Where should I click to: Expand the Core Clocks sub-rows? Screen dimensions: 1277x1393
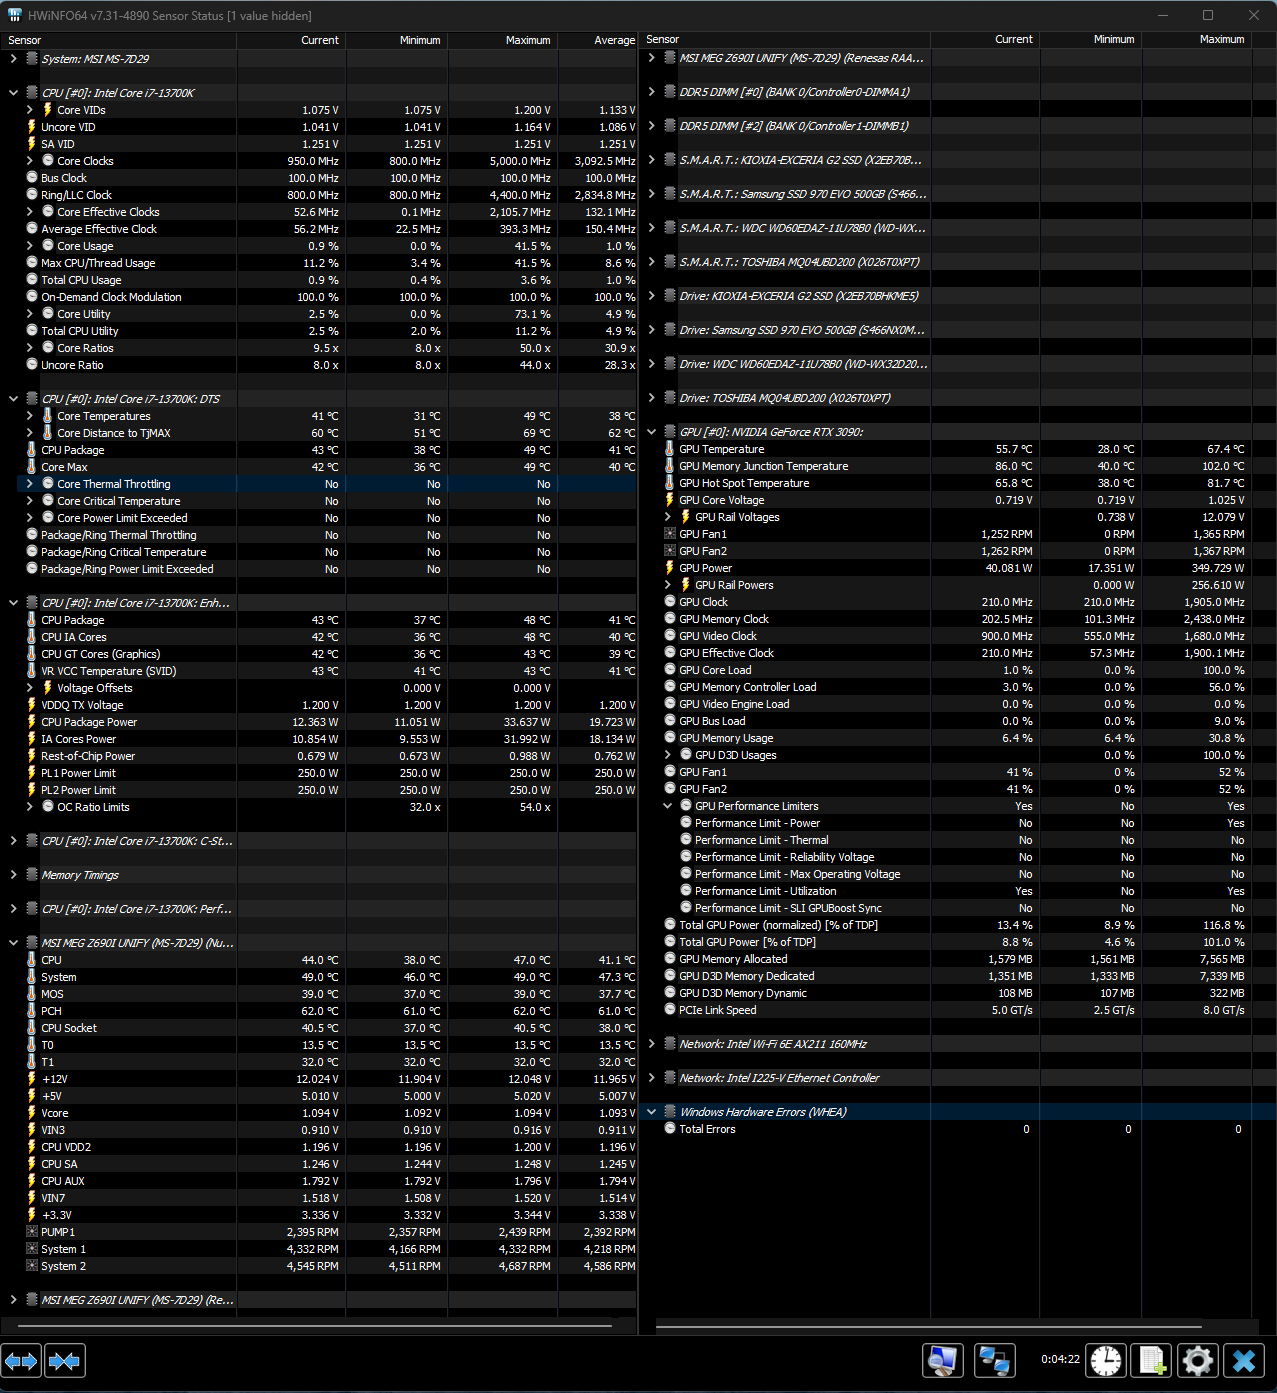click(29, 161)
